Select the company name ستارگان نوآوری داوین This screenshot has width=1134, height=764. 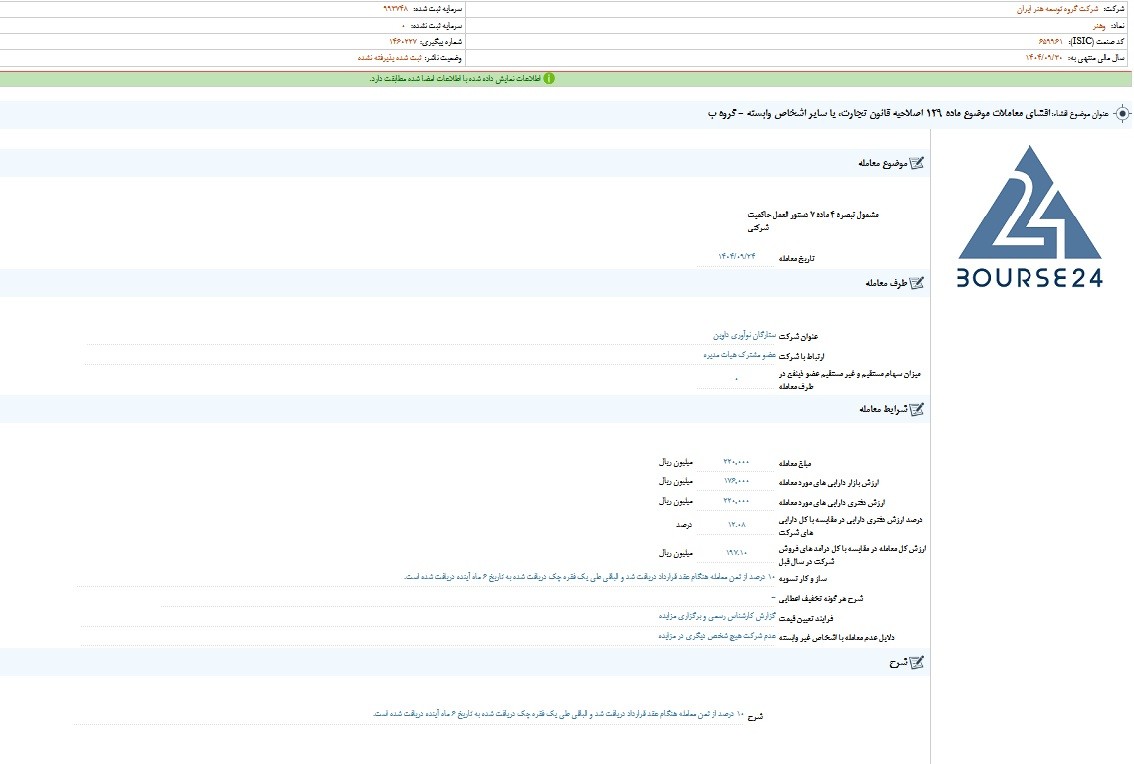[744, 336]
